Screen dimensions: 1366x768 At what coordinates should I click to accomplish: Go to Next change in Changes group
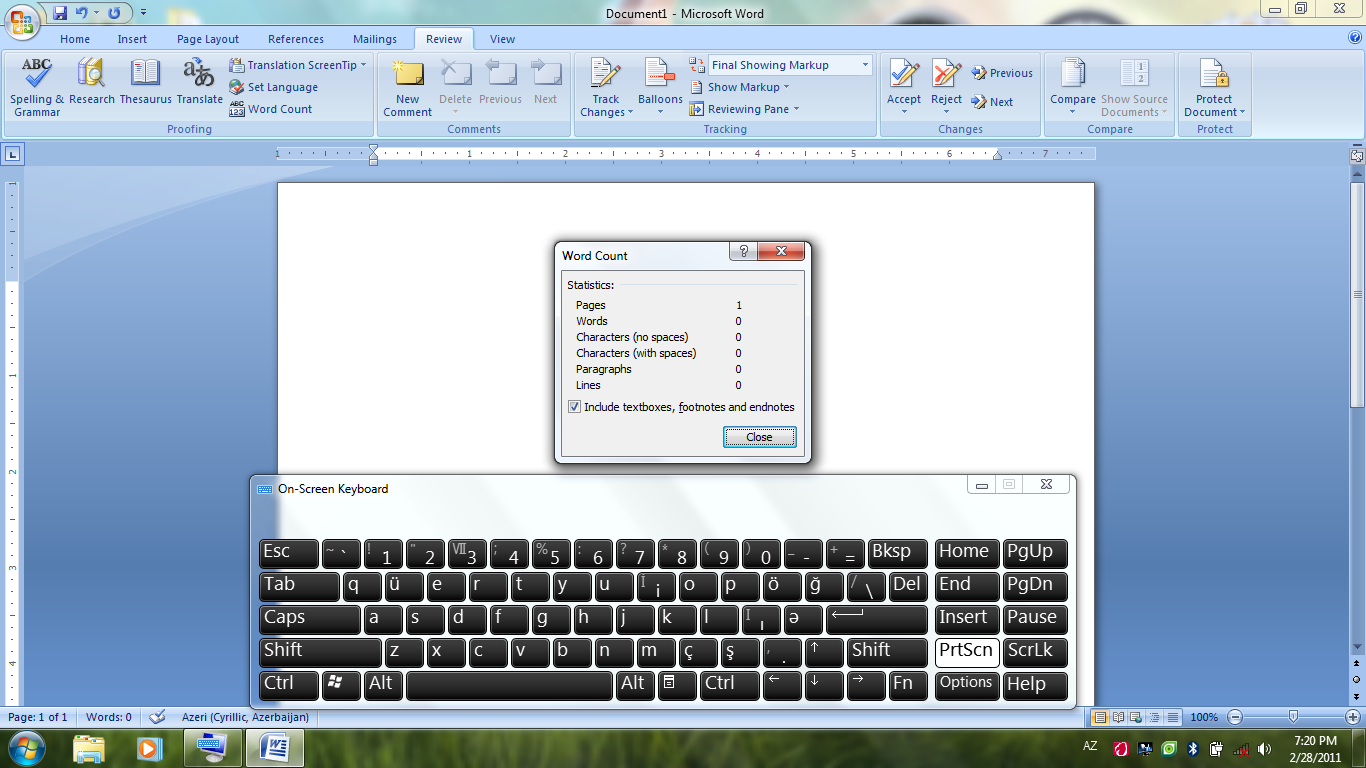(992, 102)
